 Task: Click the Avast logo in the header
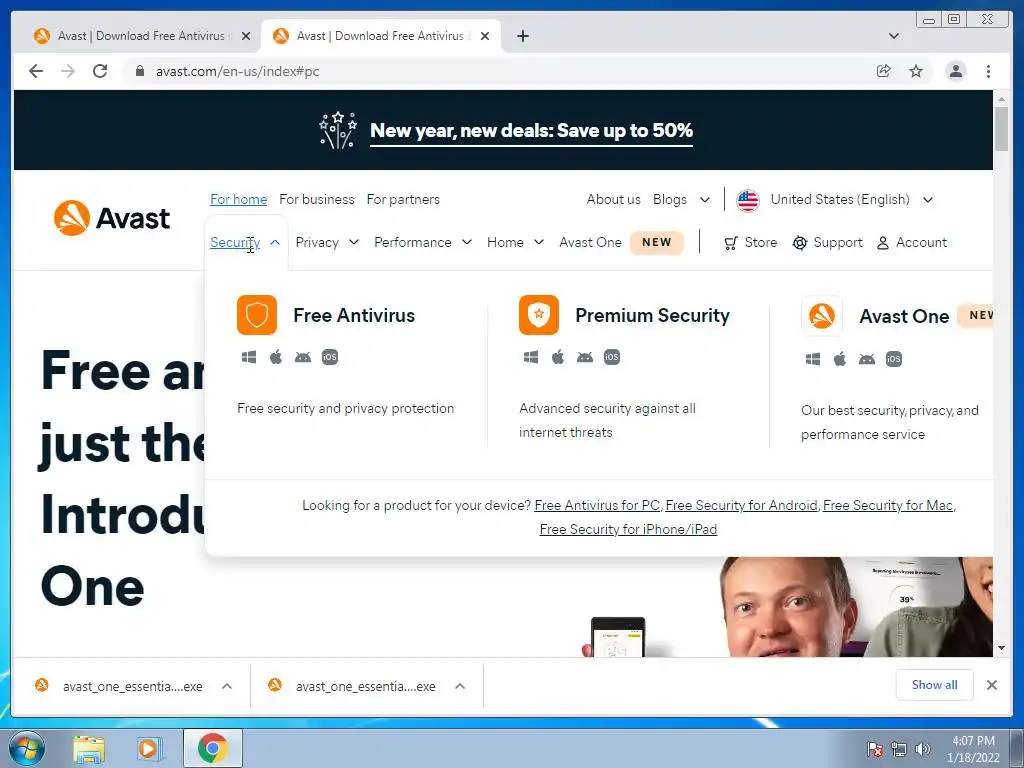click(x=112, y=218)
